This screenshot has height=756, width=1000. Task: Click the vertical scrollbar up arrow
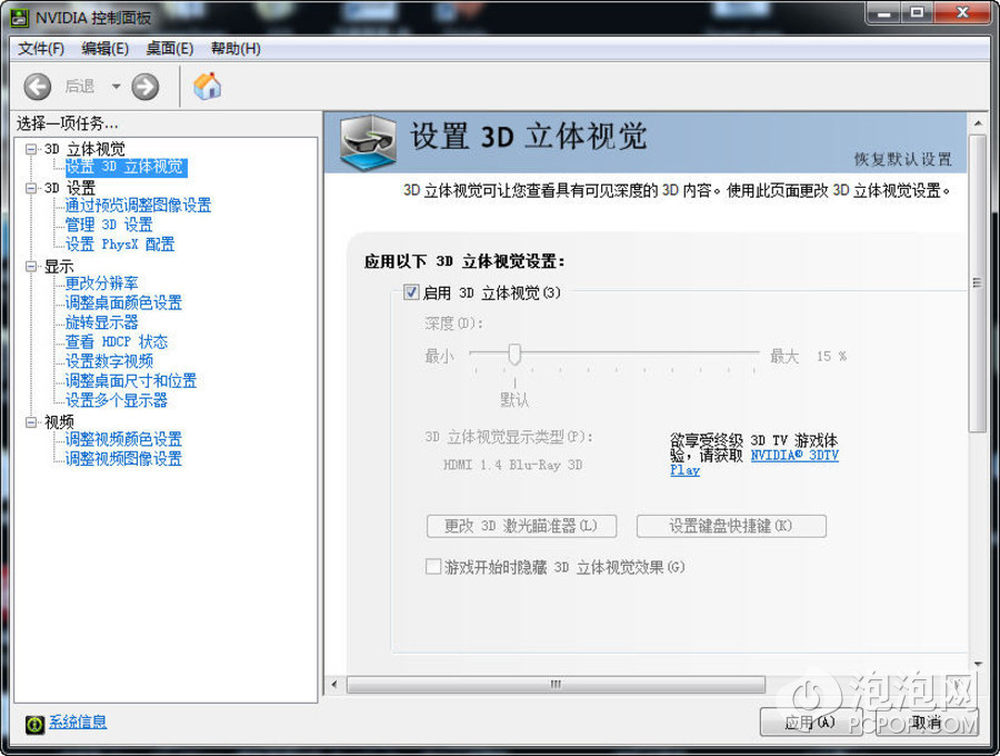point(978,122)
